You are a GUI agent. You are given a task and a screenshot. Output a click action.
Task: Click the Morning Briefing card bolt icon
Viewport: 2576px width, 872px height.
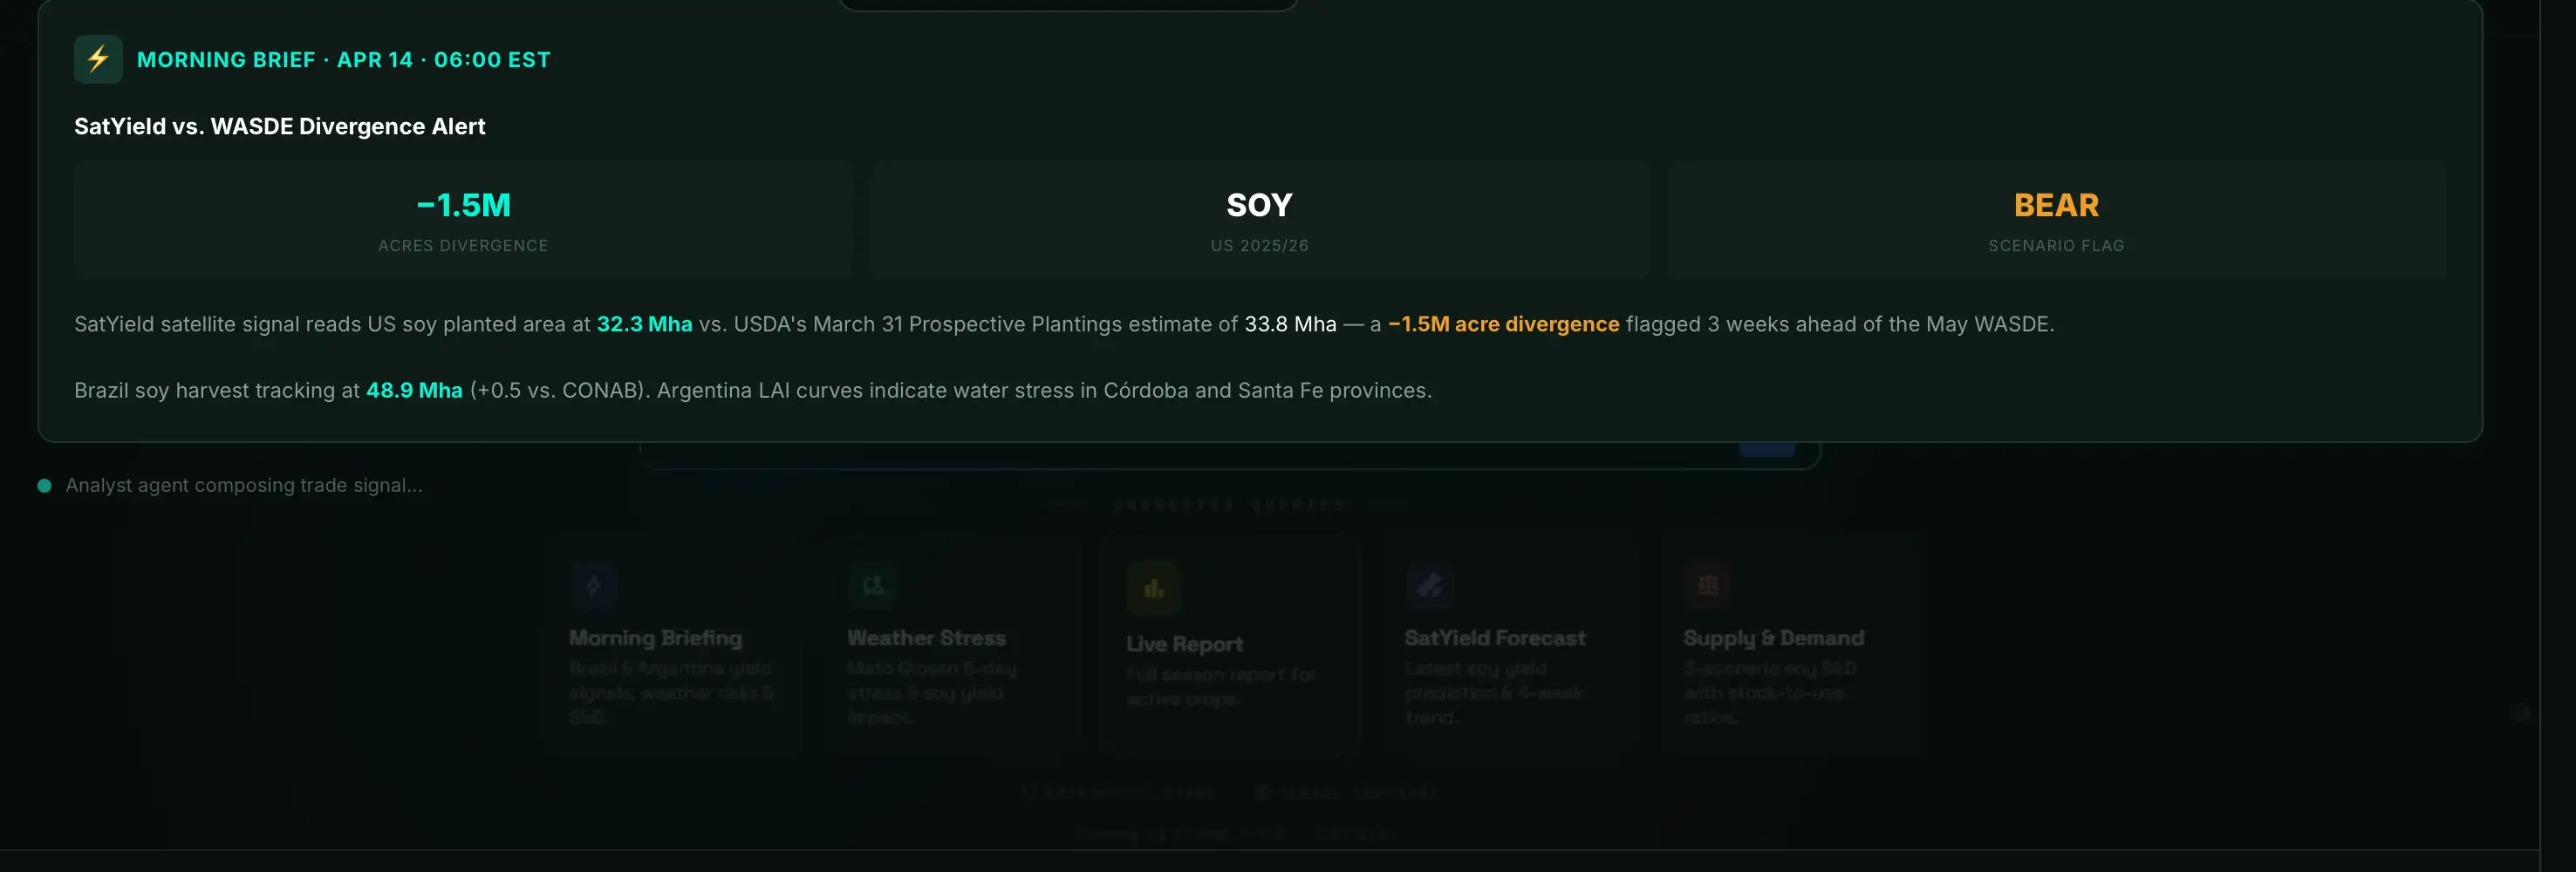[x=594, y=585]
